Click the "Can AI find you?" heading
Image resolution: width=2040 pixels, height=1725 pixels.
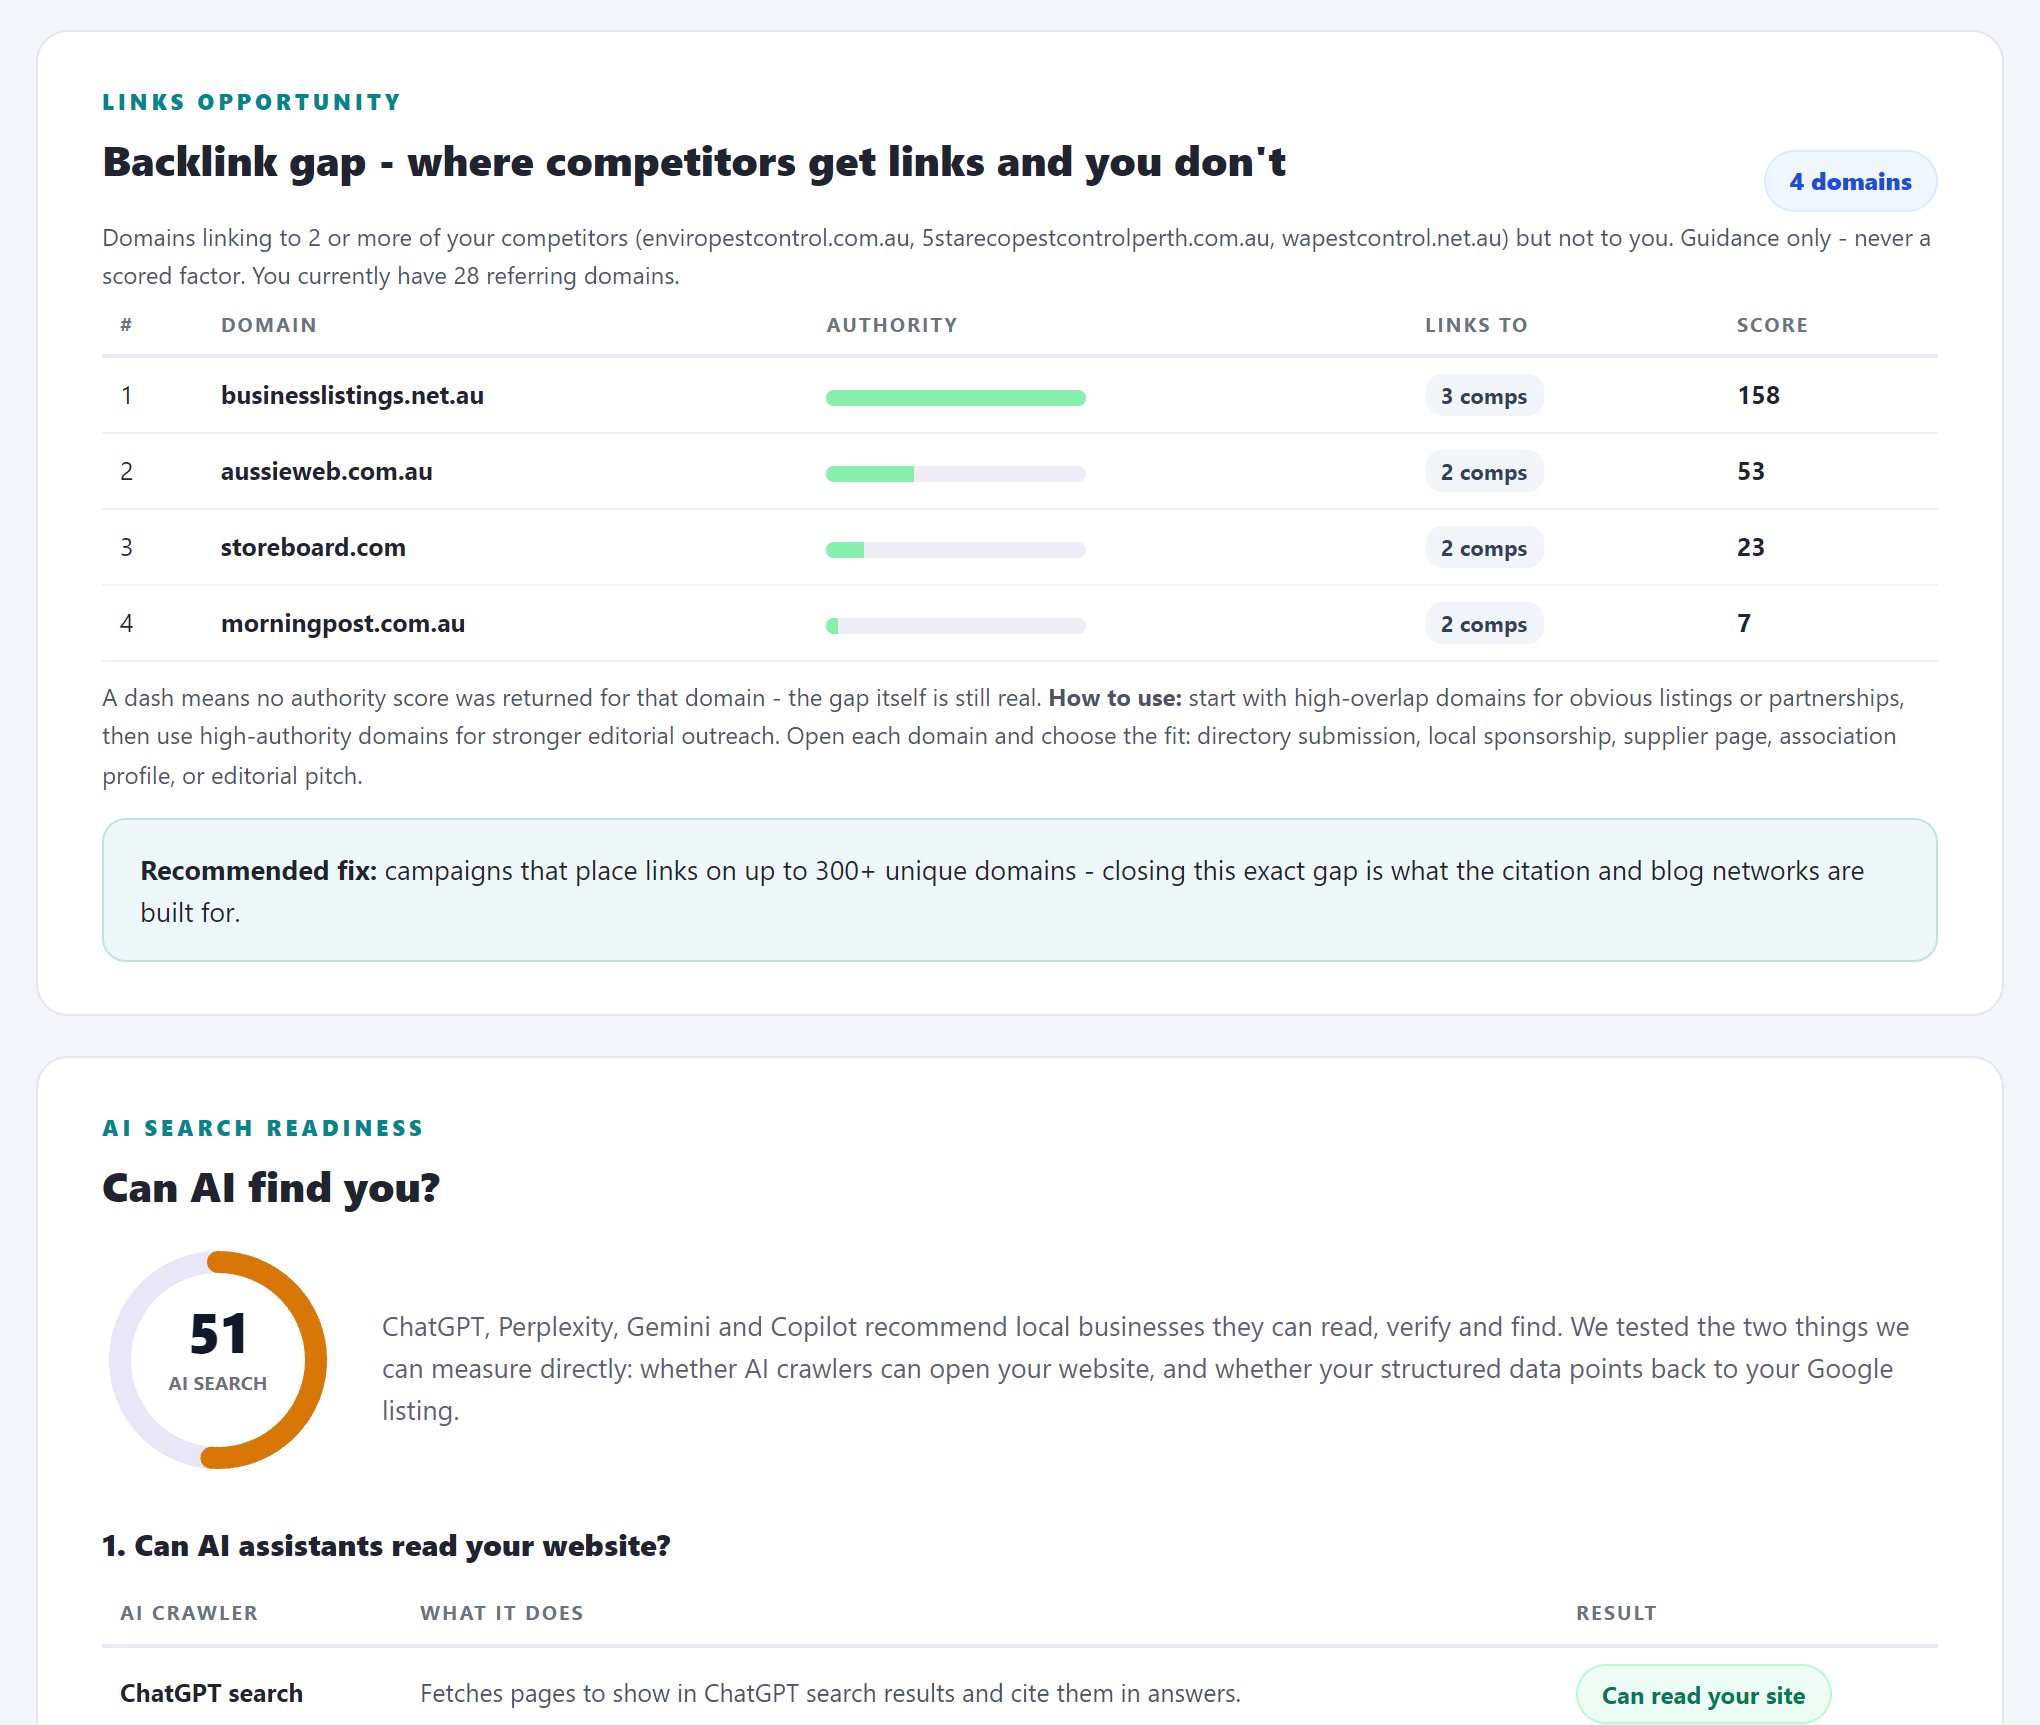pos(271,1188)
